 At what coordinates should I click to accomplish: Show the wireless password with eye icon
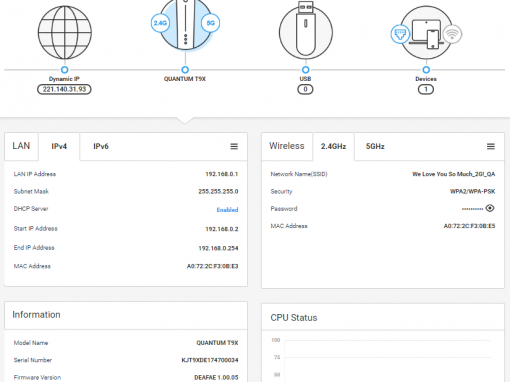click(490, 208)
